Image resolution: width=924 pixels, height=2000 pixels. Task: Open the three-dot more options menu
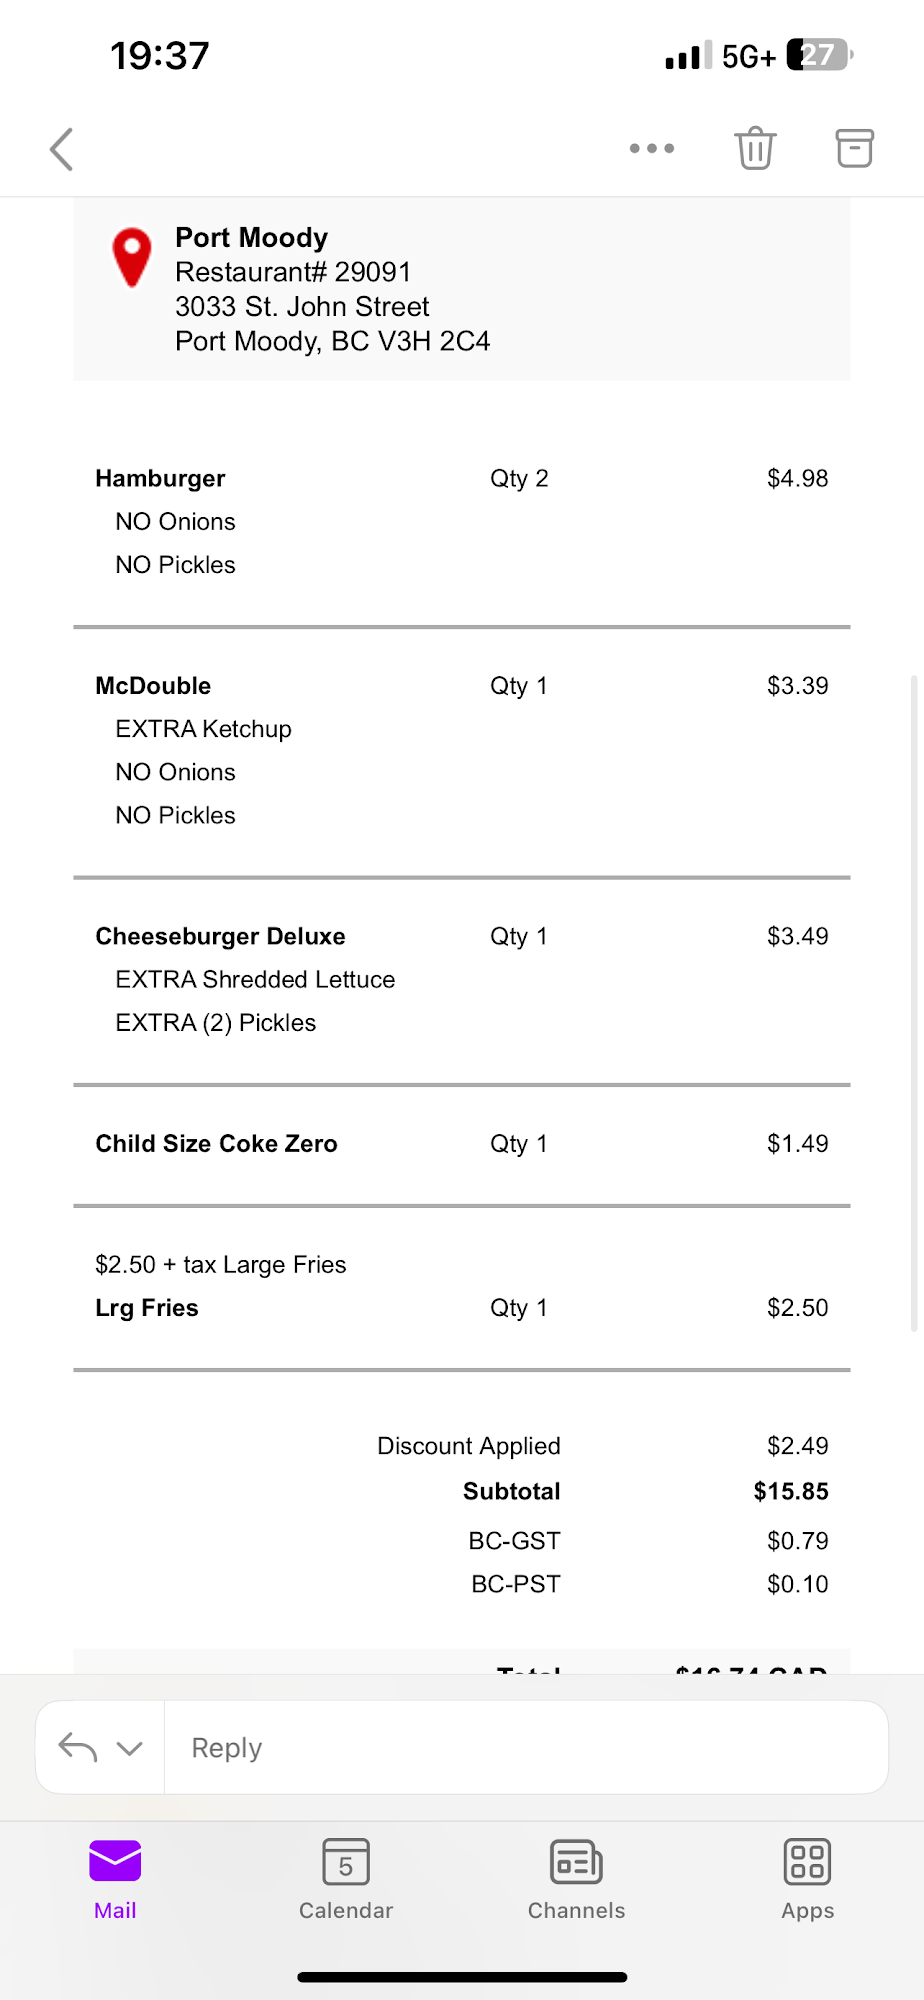(652, 149)
